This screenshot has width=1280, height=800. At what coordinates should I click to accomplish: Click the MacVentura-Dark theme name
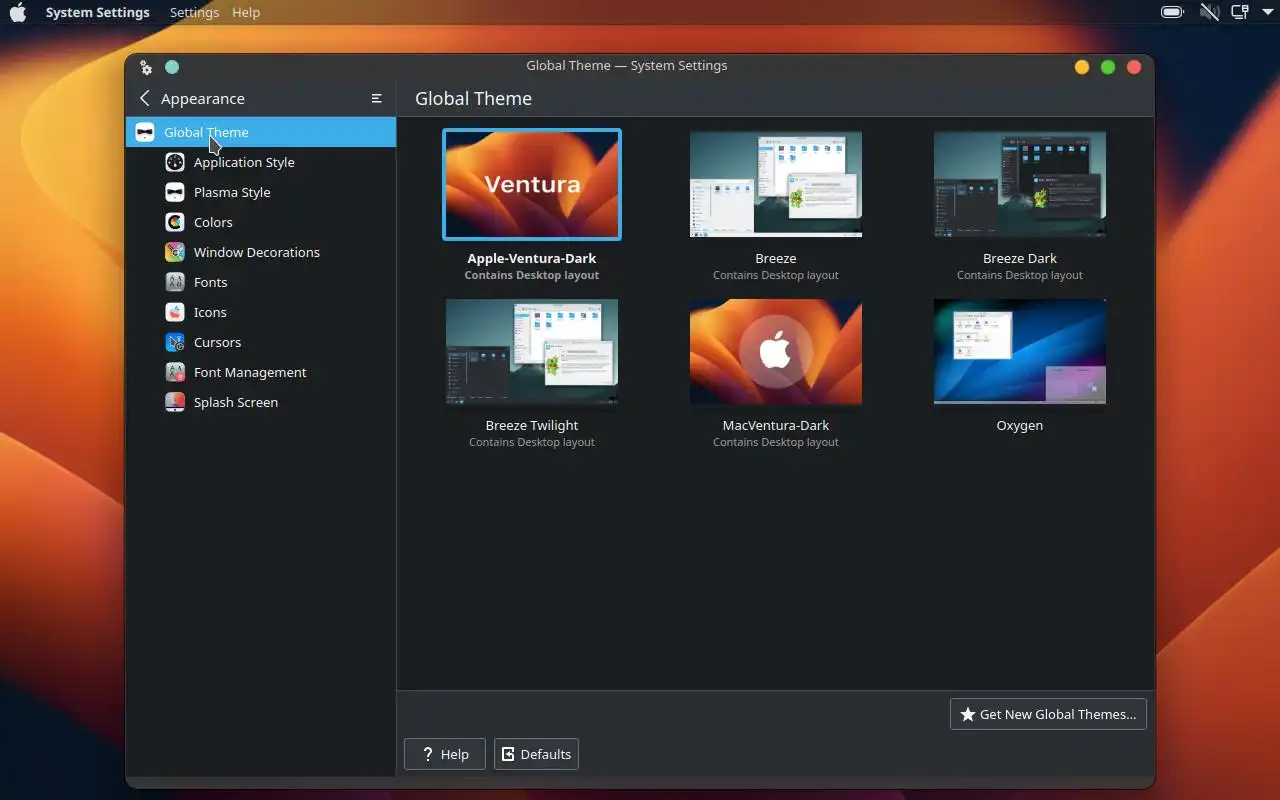(776, 425)
